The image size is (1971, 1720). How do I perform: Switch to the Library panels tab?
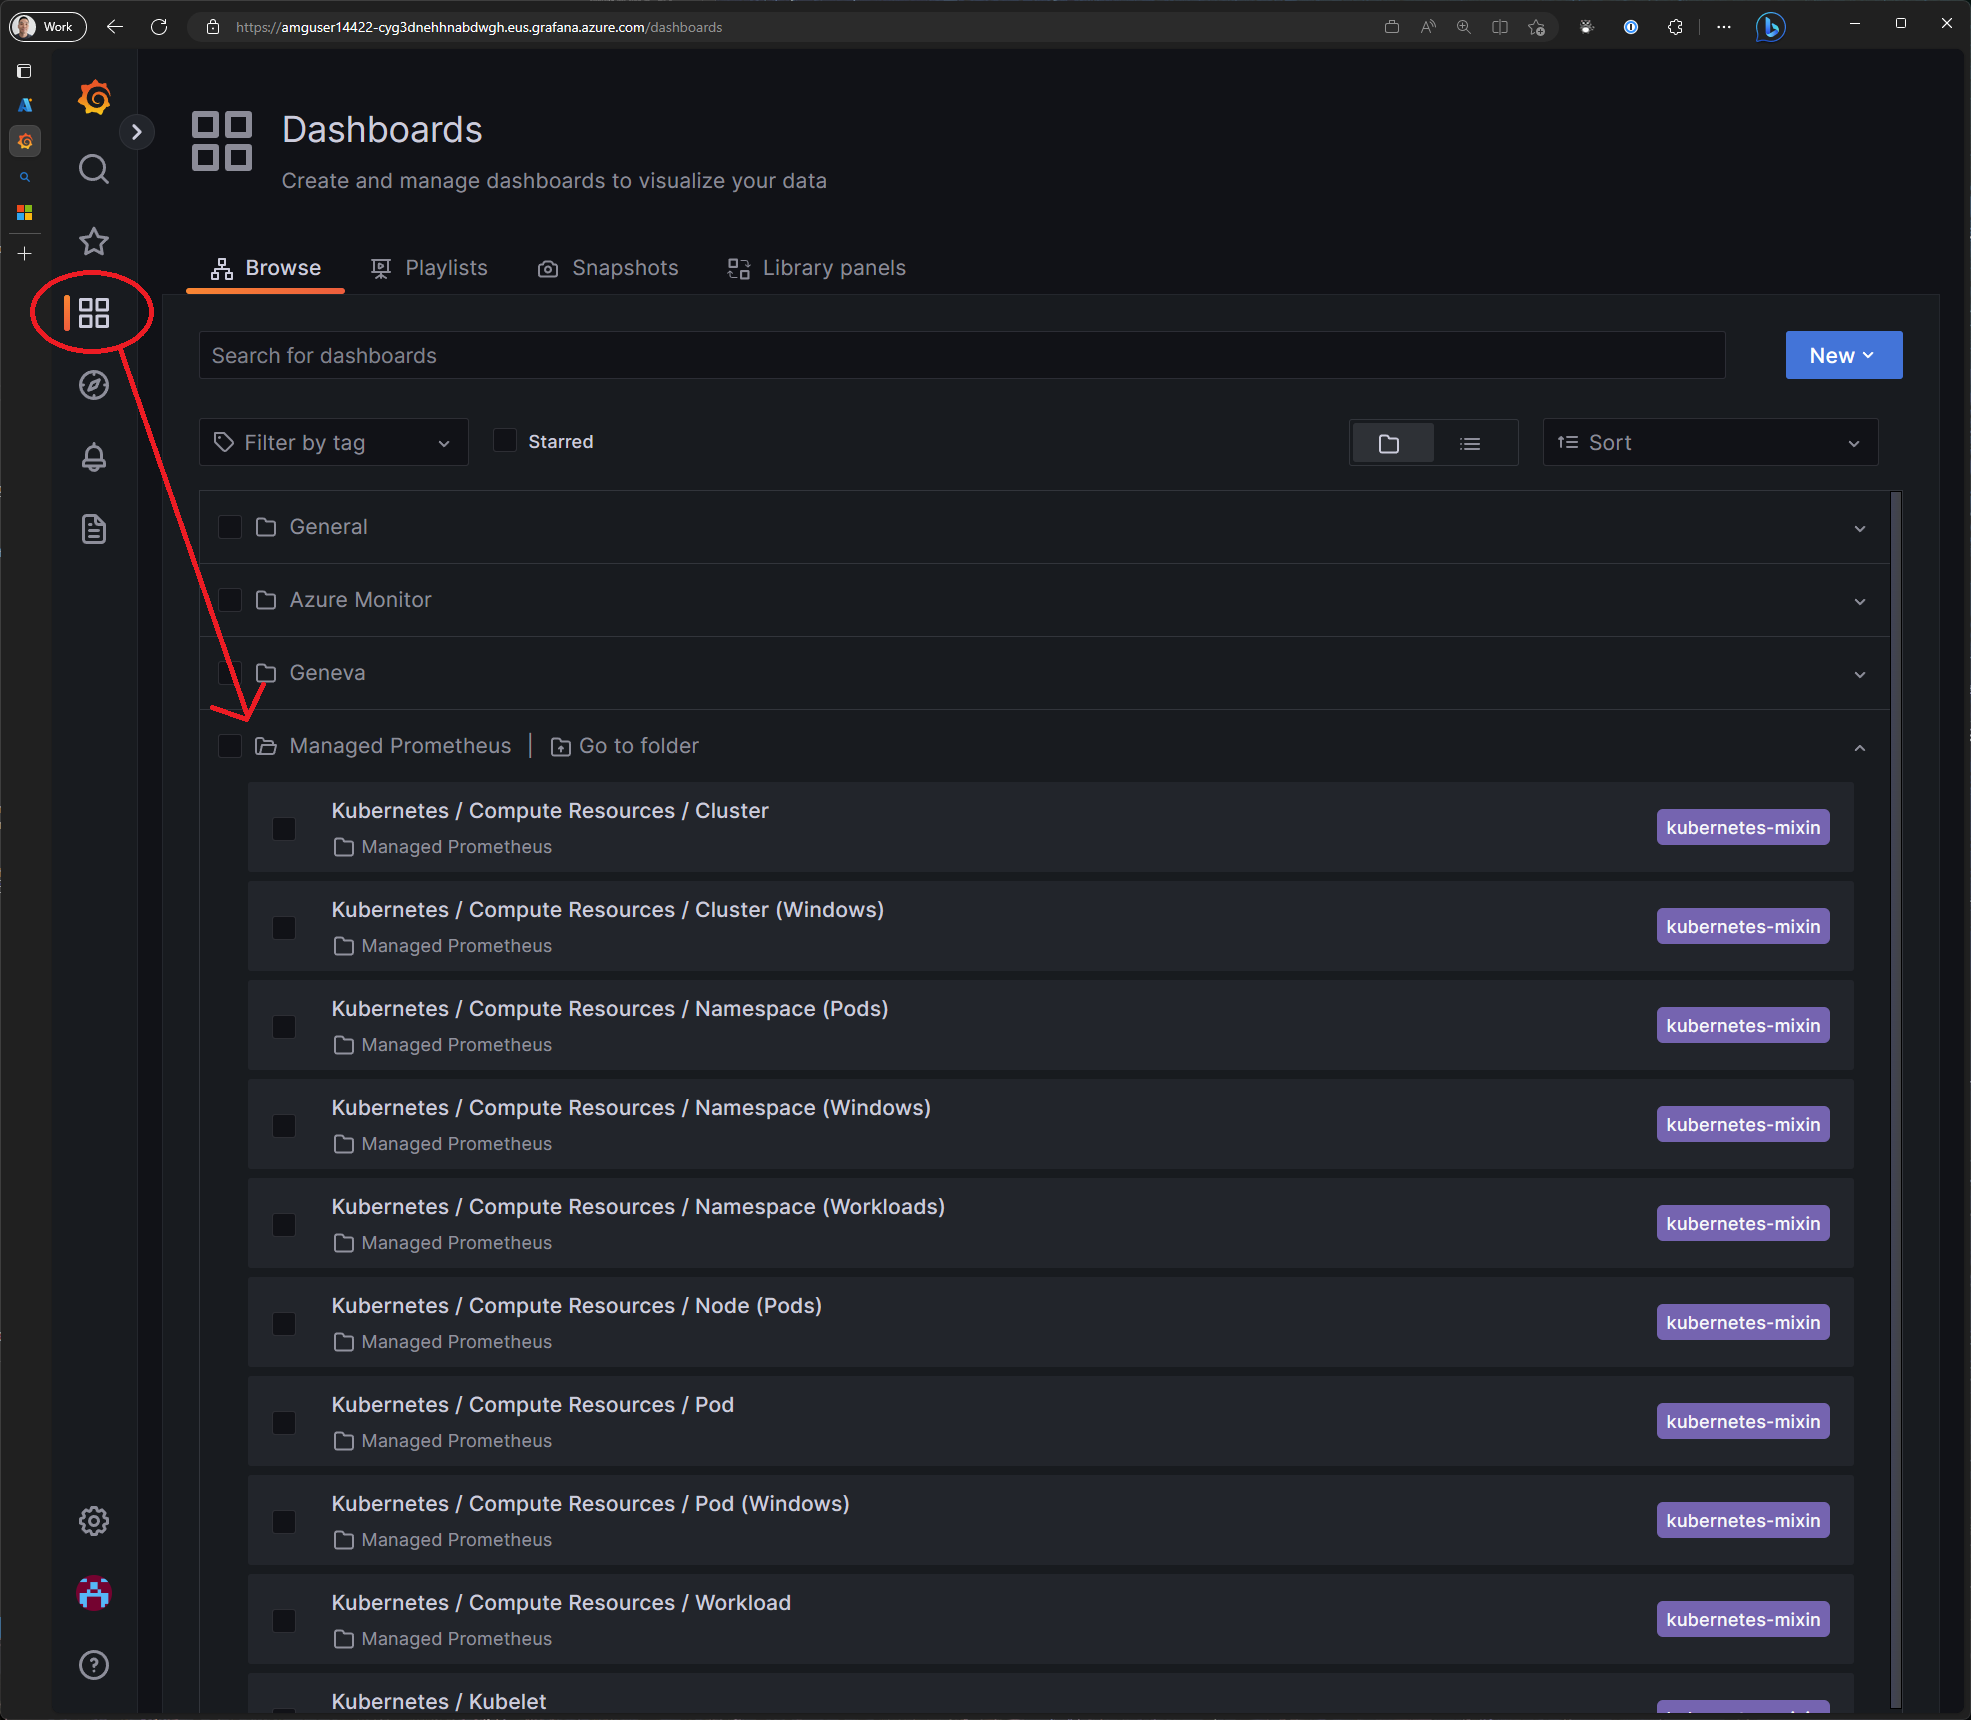pos(817,268)
